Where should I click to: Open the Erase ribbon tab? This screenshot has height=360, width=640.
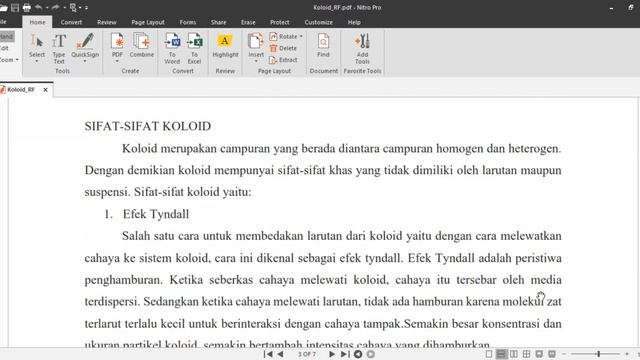(248, 22)
